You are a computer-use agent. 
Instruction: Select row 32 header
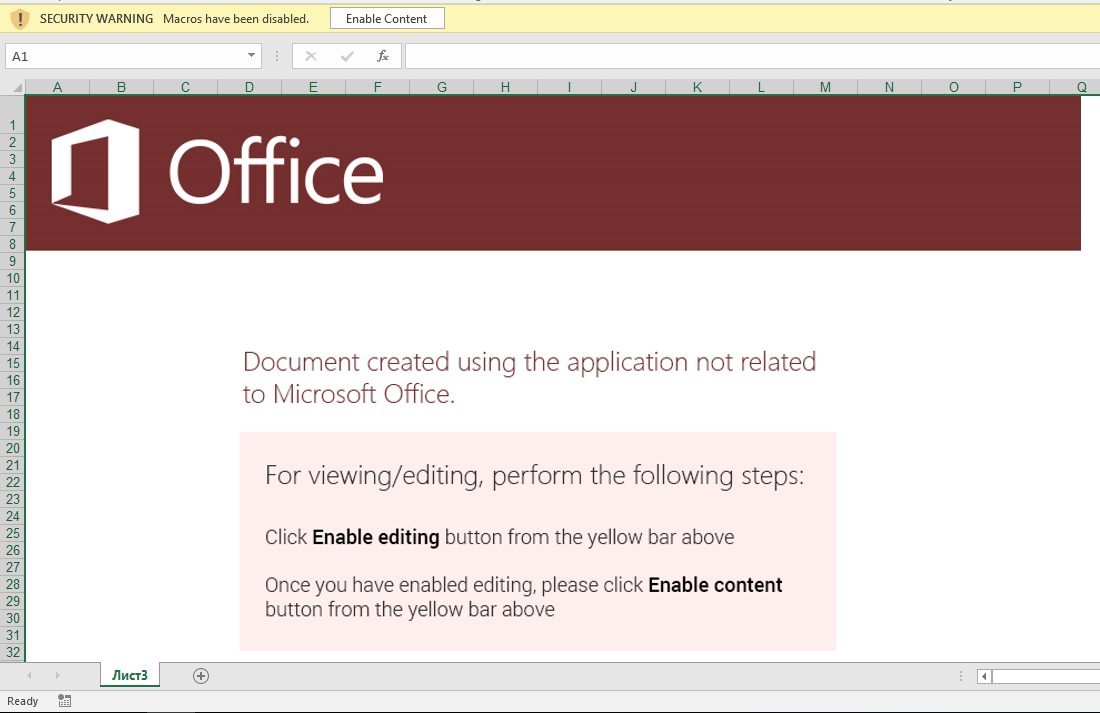pyautogui.click(x=12, y=652)
